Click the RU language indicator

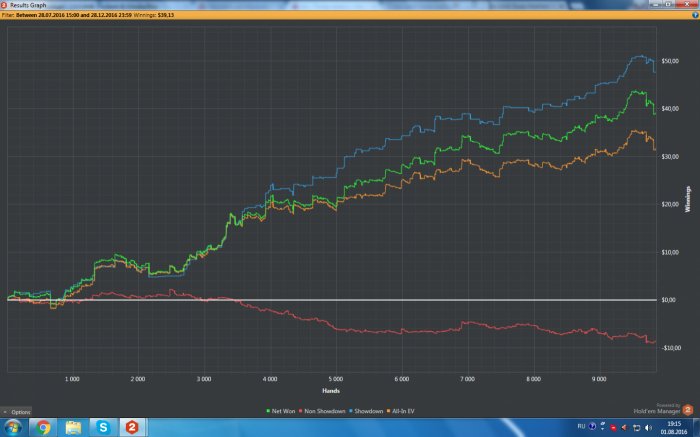pyautogui.click(x=581, y=426)
